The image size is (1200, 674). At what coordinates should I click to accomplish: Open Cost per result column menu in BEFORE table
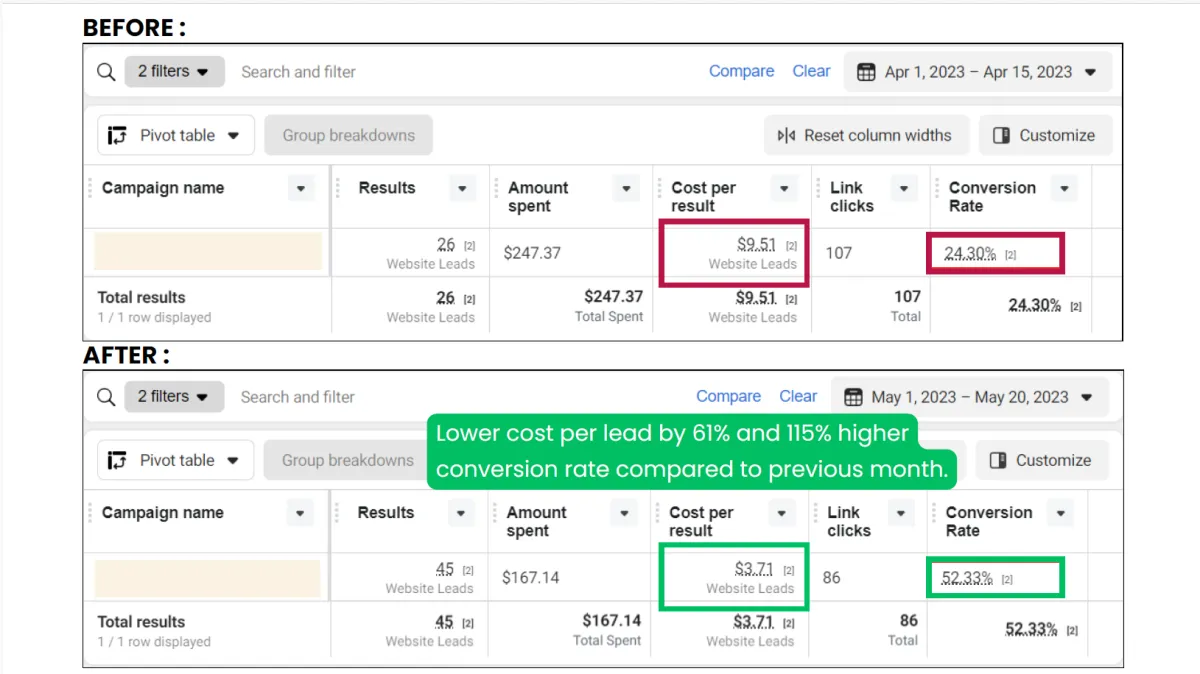pos(785,188)
